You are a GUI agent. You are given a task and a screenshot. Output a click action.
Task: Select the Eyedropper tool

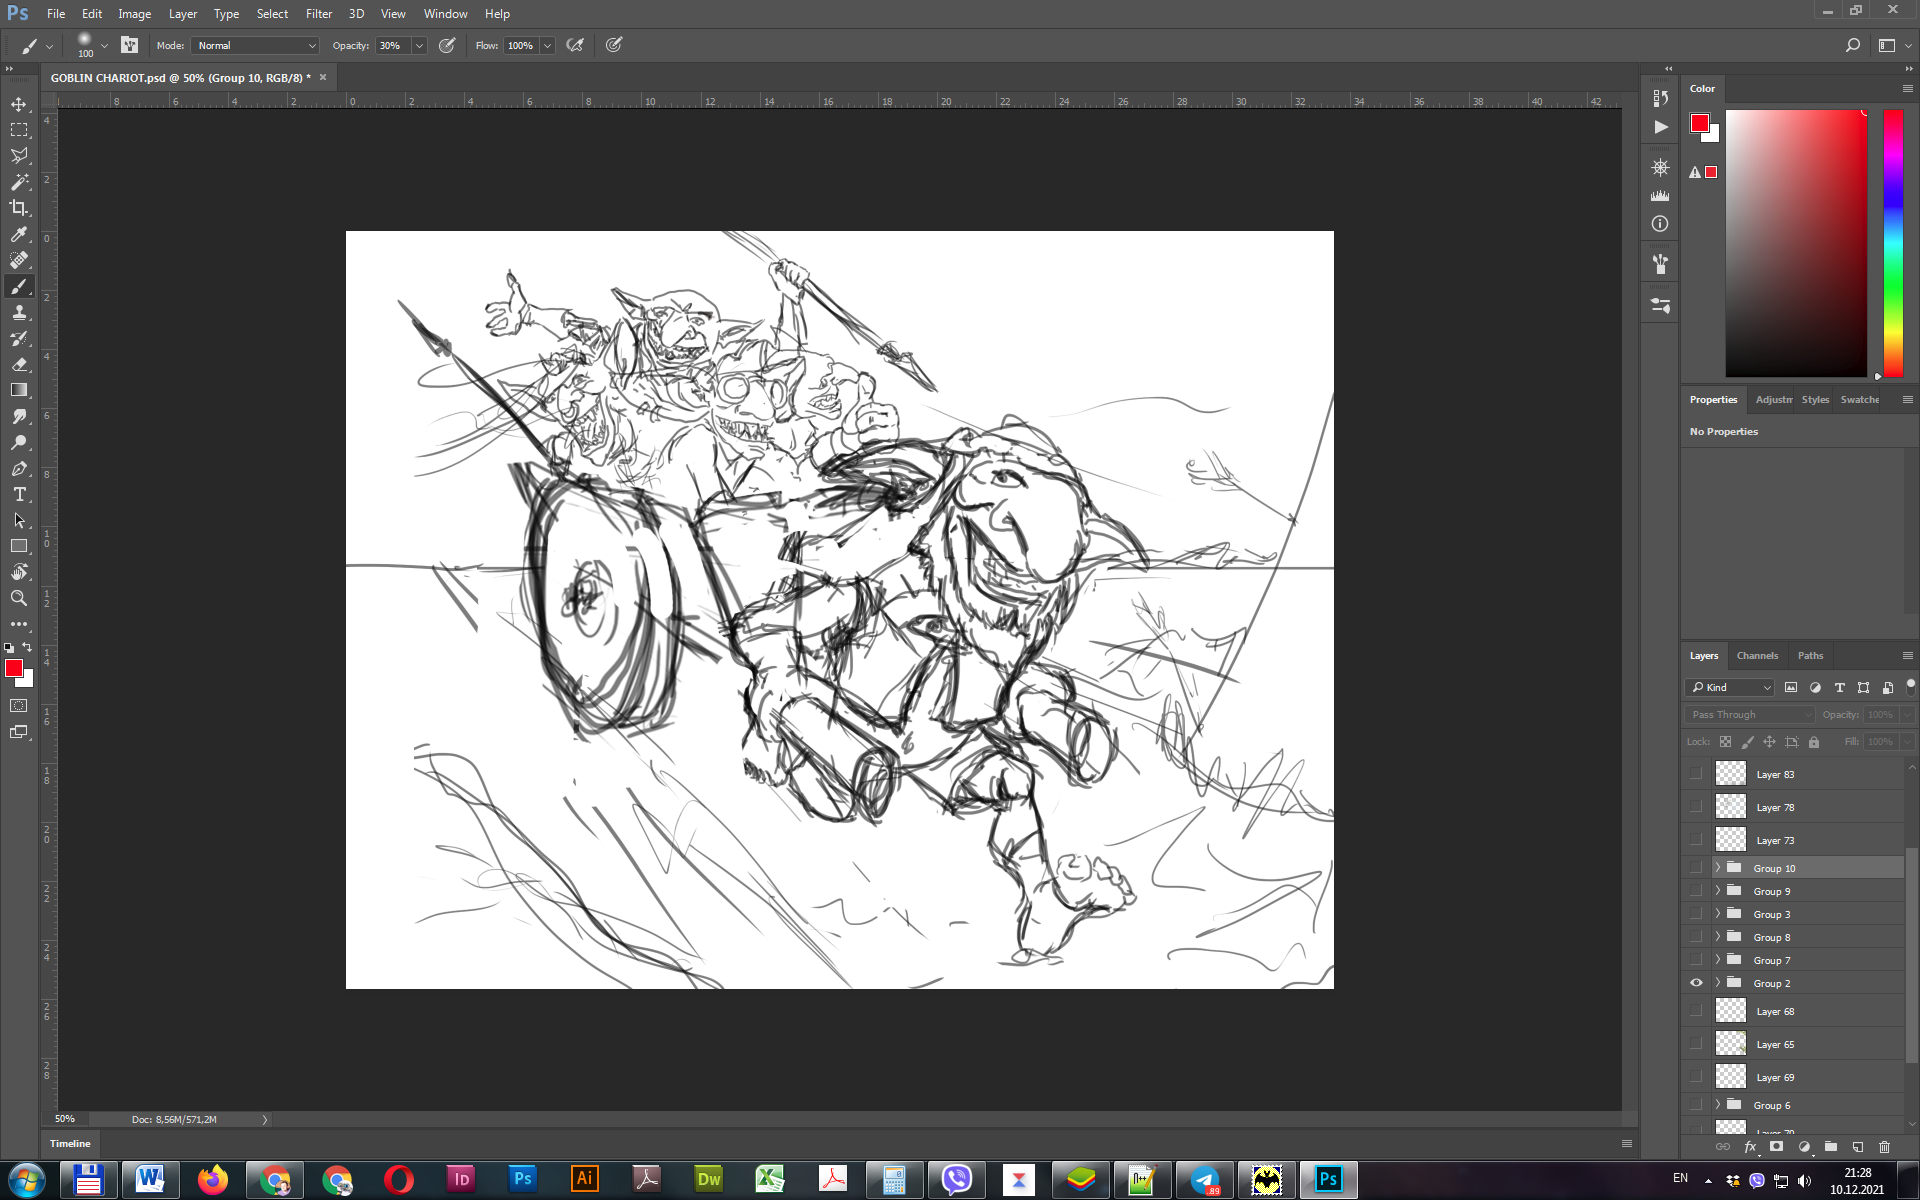click(x=19, y=234)
